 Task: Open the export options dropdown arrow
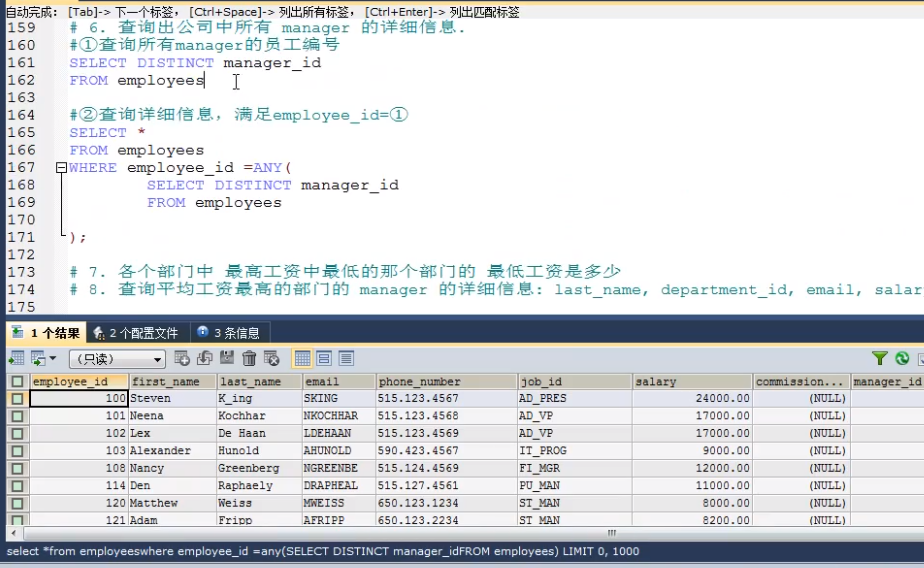pyautogui.click(x=53, y=358)
